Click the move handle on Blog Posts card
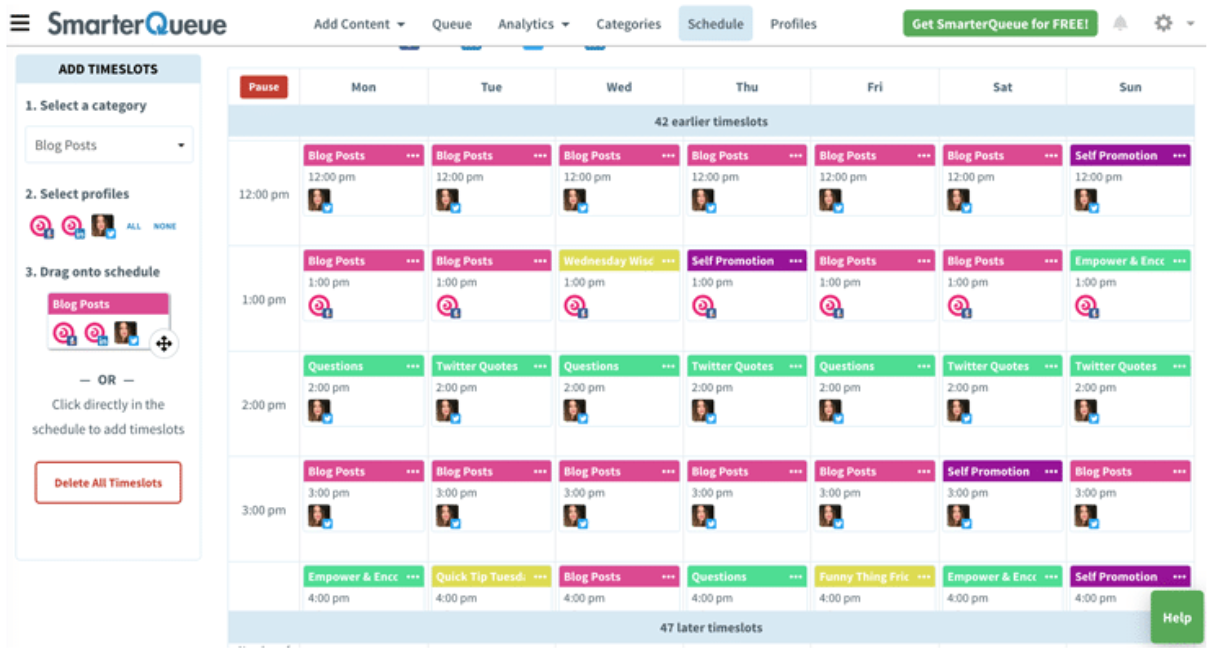Screen dimensions: 1218x654 [x=164, y=344]
